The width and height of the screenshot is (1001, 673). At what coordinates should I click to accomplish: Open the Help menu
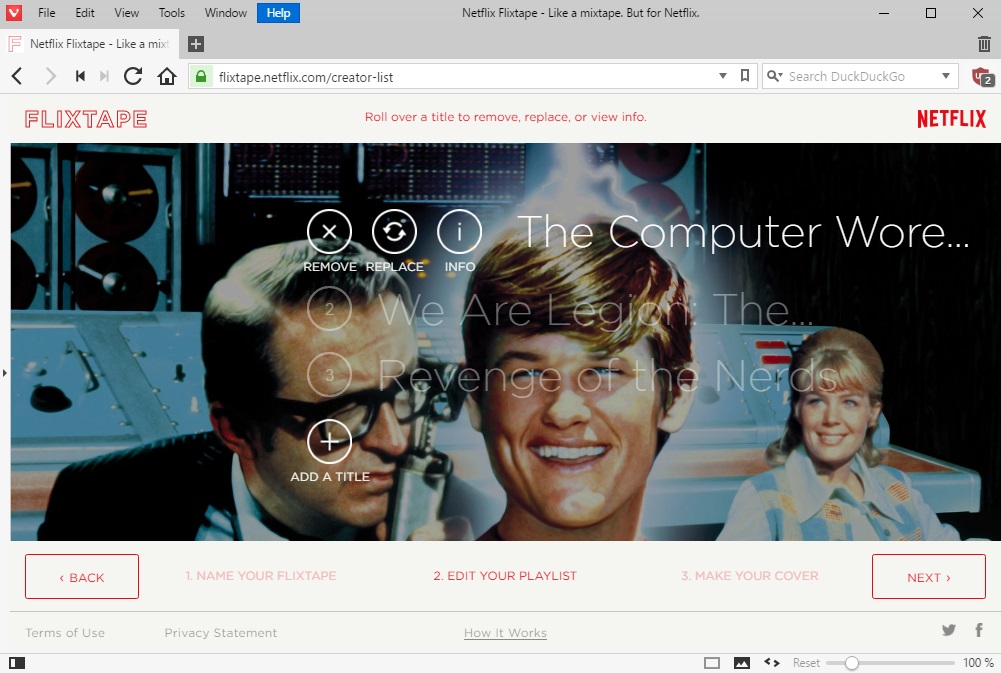[278, 13]
